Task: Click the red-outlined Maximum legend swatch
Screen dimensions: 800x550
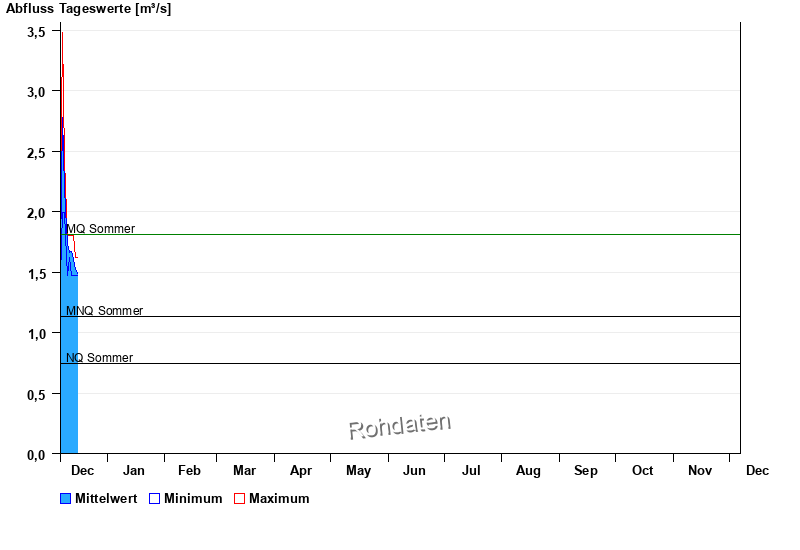Action: point(239,499)
